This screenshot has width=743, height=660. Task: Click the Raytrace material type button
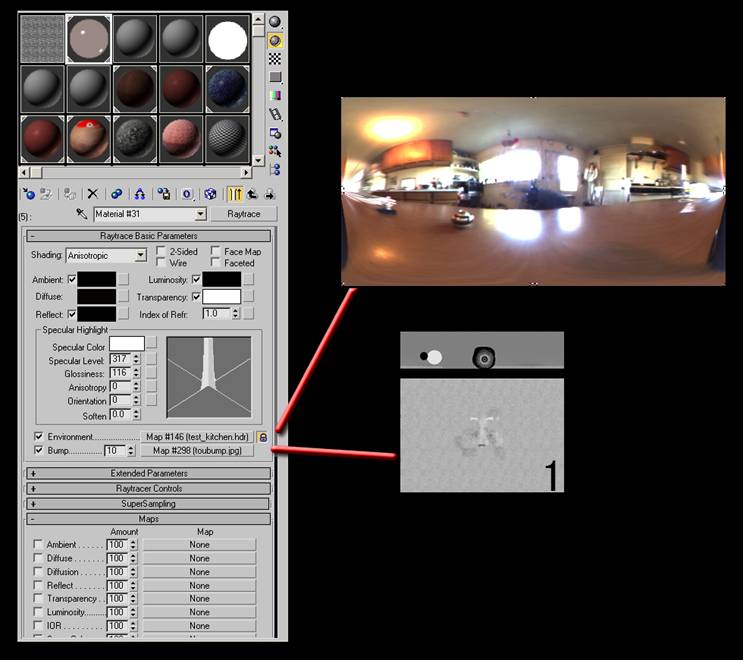[x=243, y=214]
